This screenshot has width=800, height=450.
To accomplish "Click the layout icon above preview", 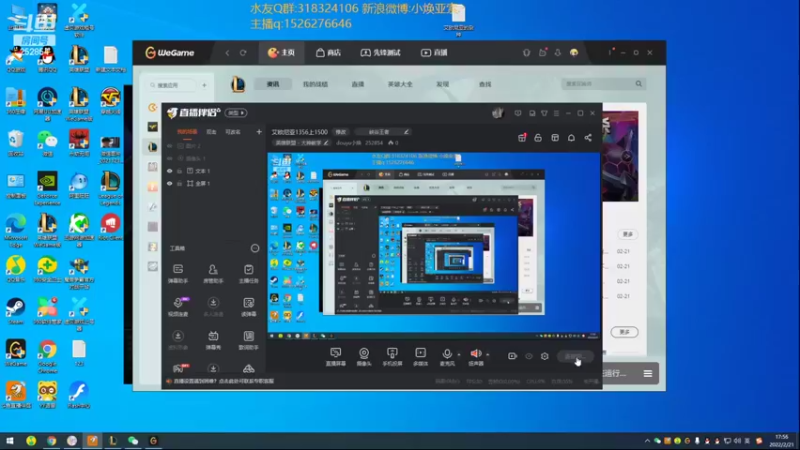I will (x=555, y=138).
